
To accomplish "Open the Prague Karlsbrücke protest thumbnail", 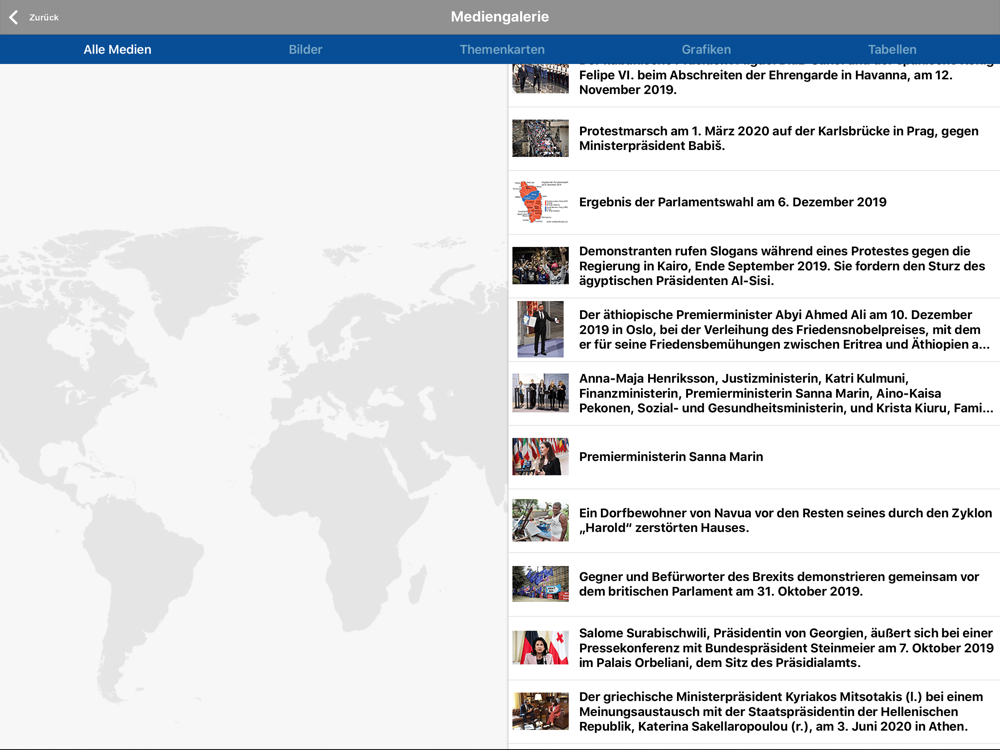I will click(540, 138).
